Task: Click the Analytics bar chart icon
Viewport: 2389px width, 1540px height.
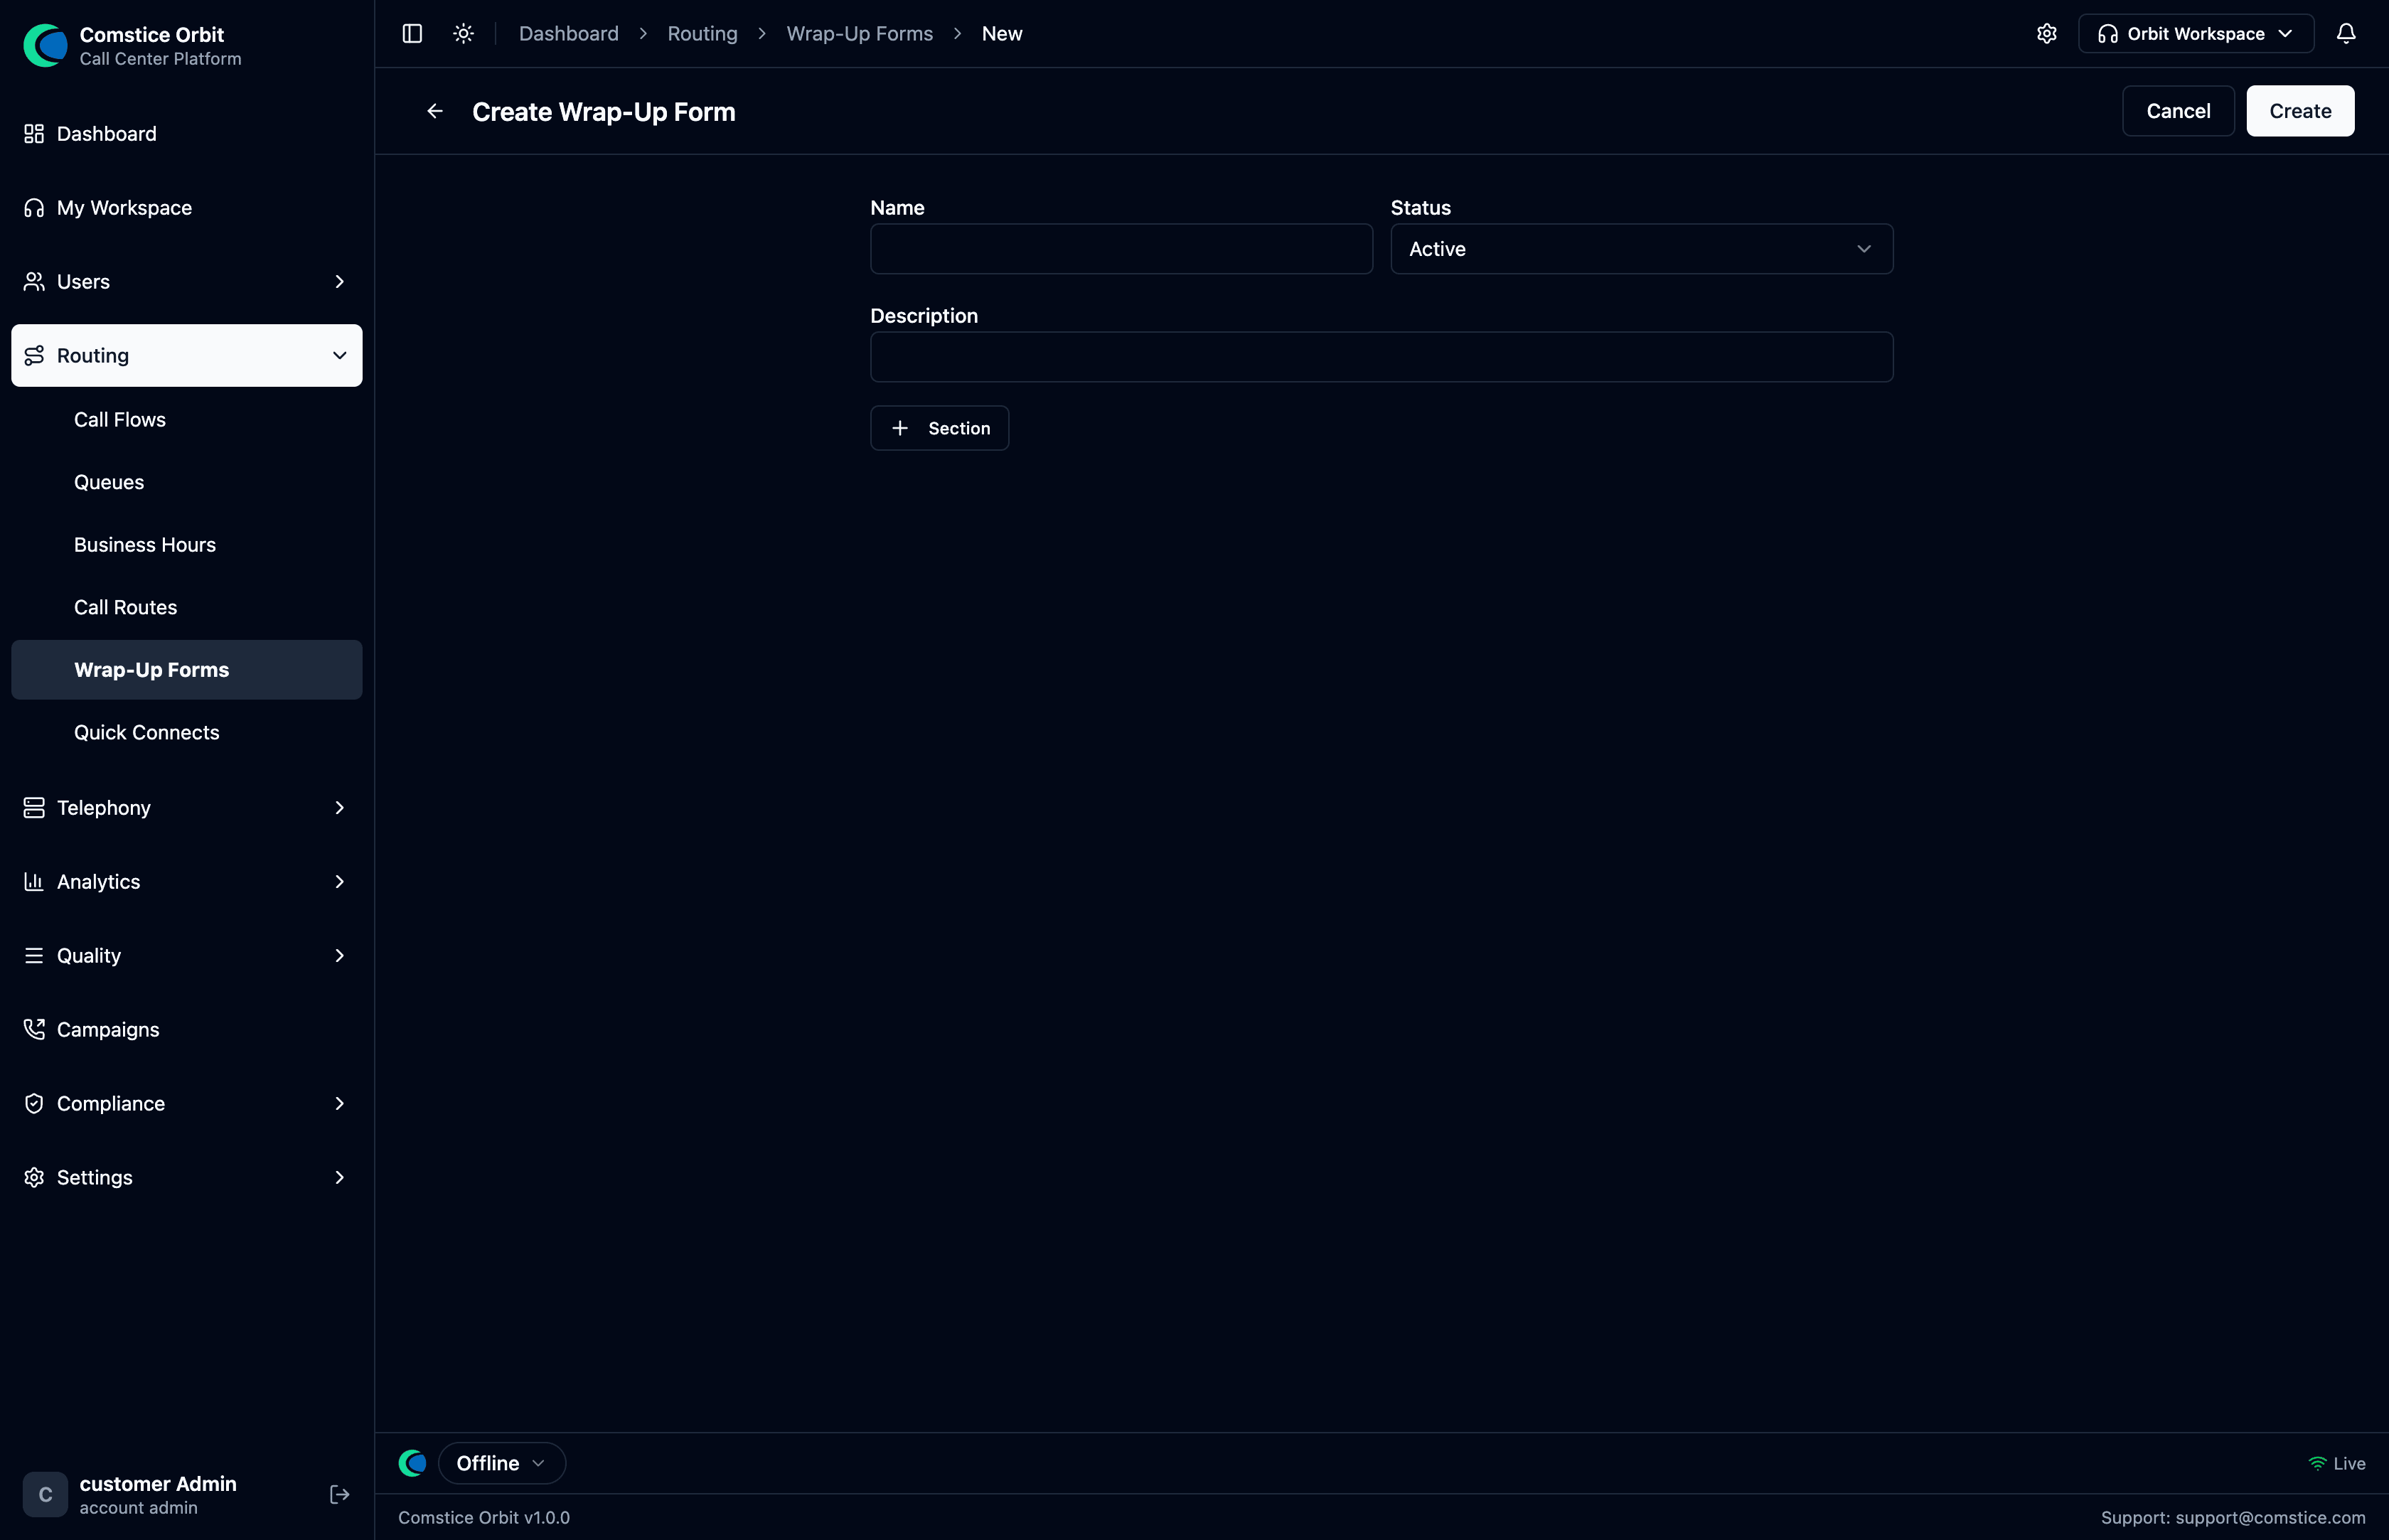Action: (34, 882)
